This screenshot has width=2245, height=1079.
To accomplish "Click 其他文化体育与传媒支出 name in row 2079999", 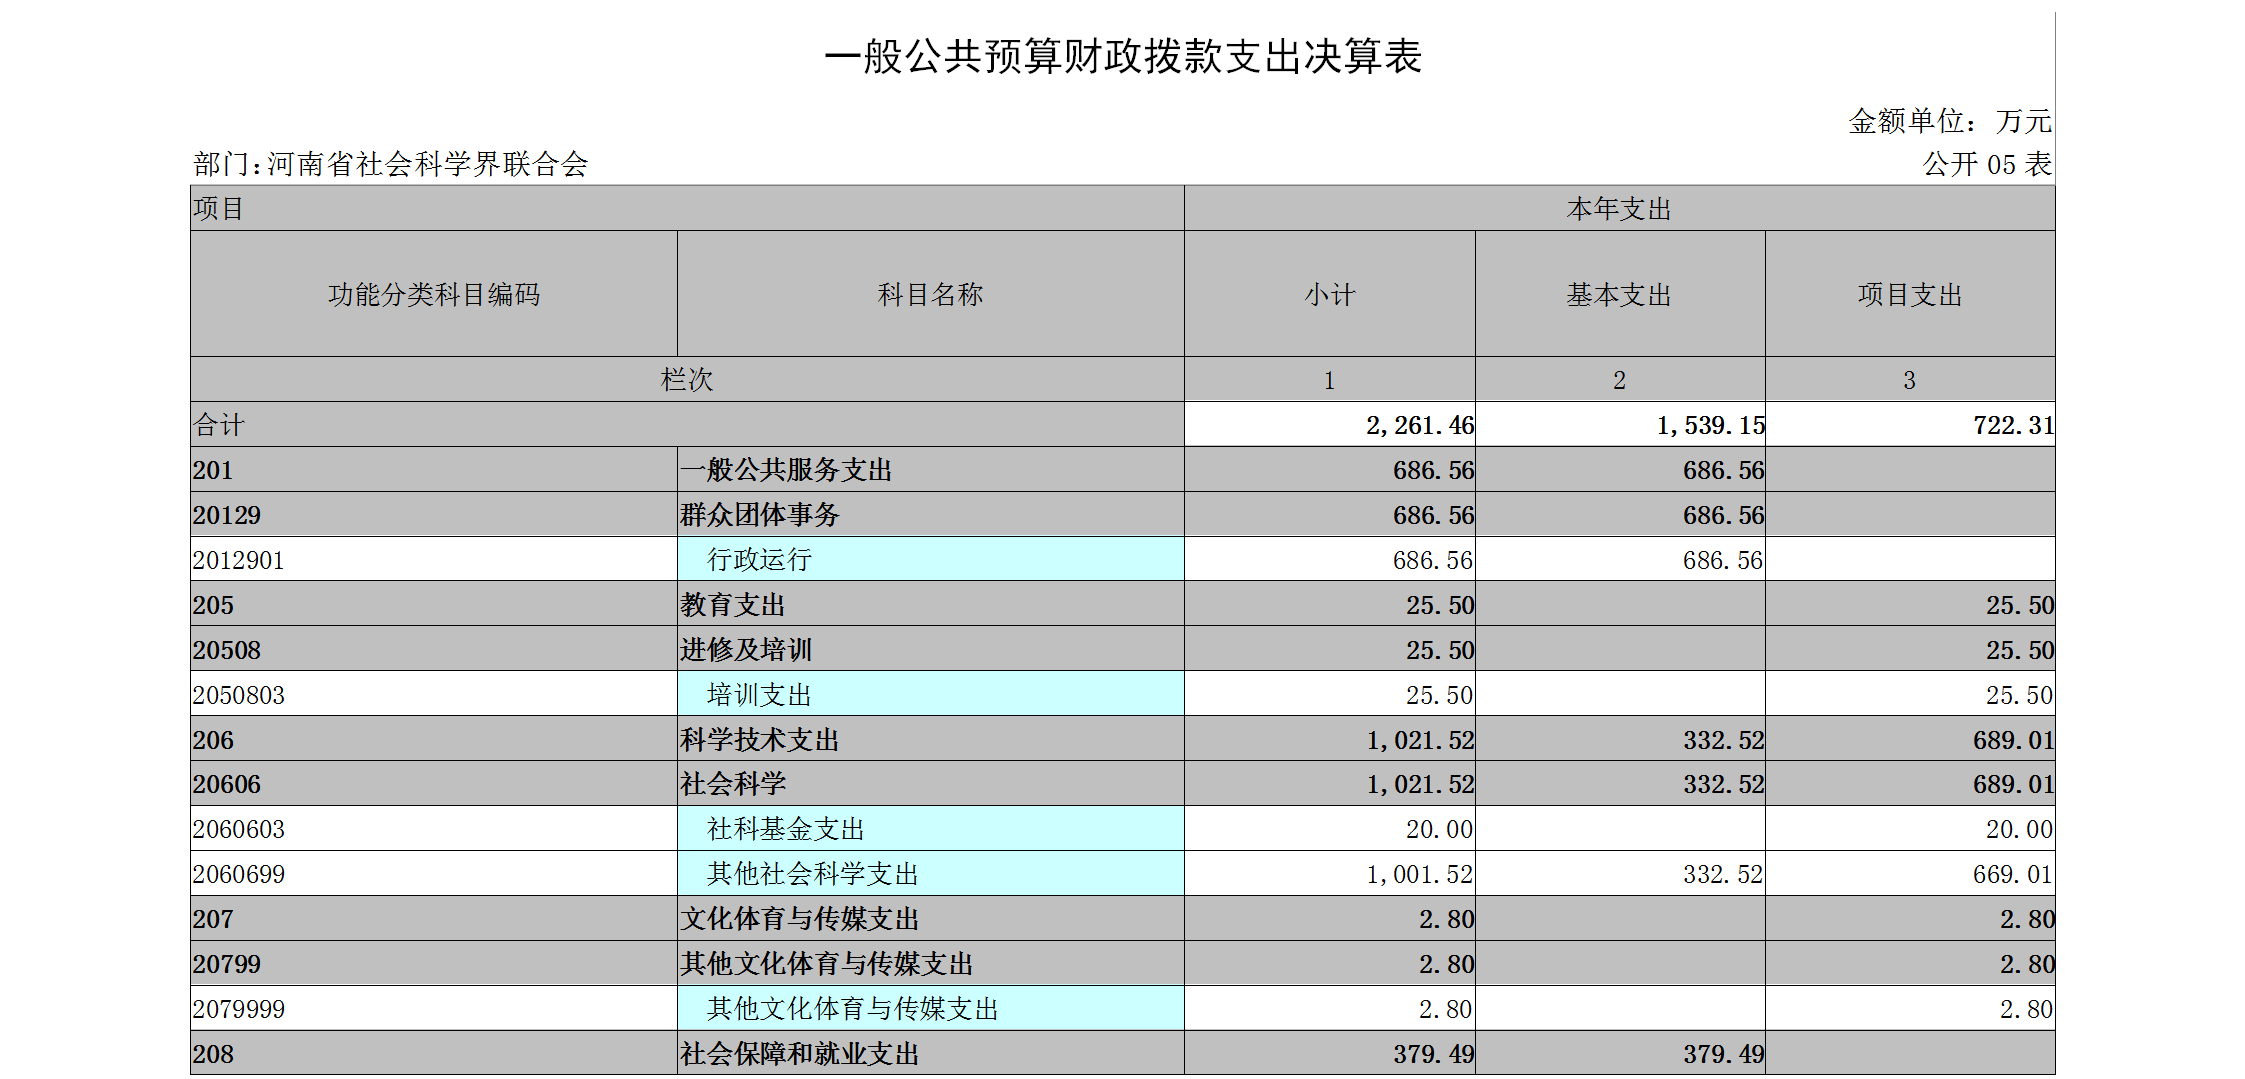I will [931, 1008].
